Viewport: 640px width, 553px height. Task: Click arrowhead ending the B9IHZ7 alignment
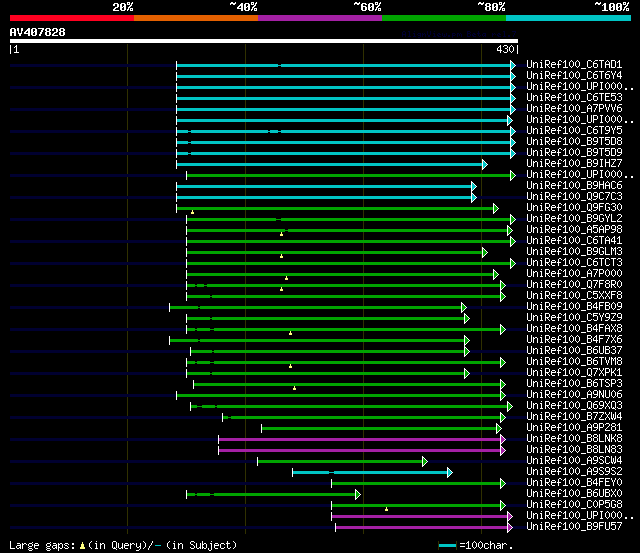pyautogui.click(x=484, y=164)
